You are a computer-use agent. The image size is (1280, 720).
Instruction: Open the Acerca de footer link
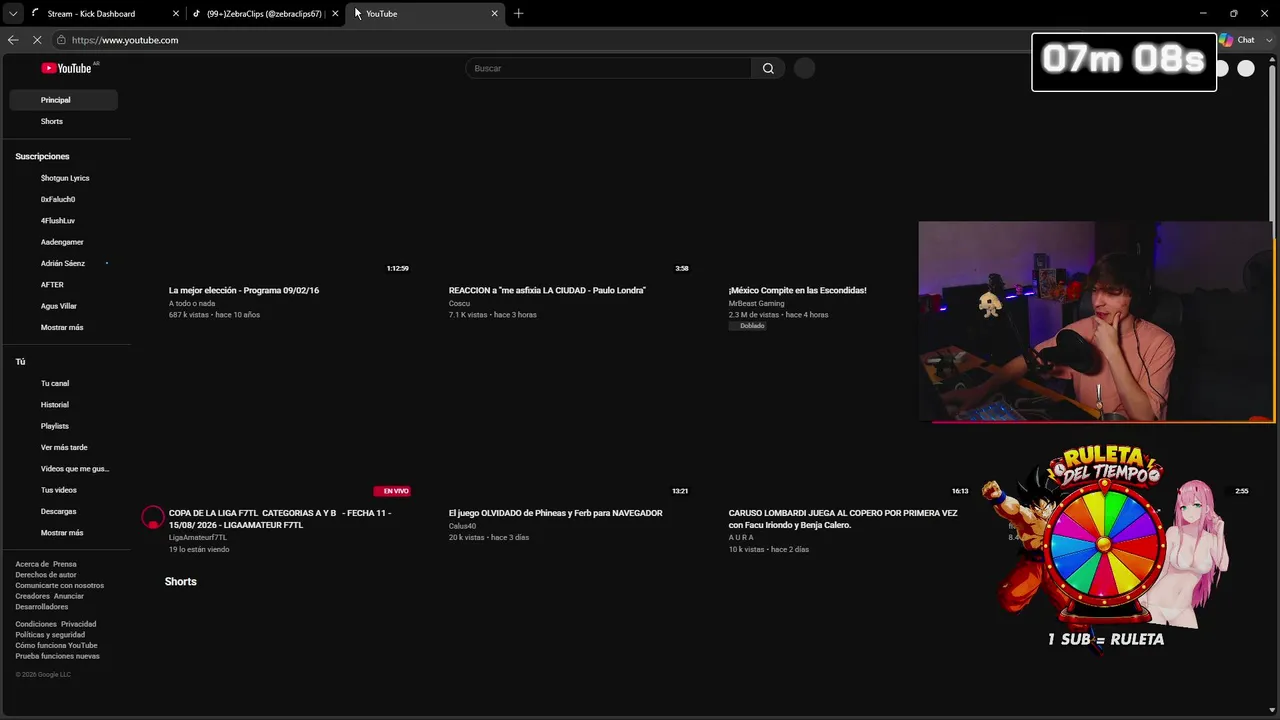32,564
